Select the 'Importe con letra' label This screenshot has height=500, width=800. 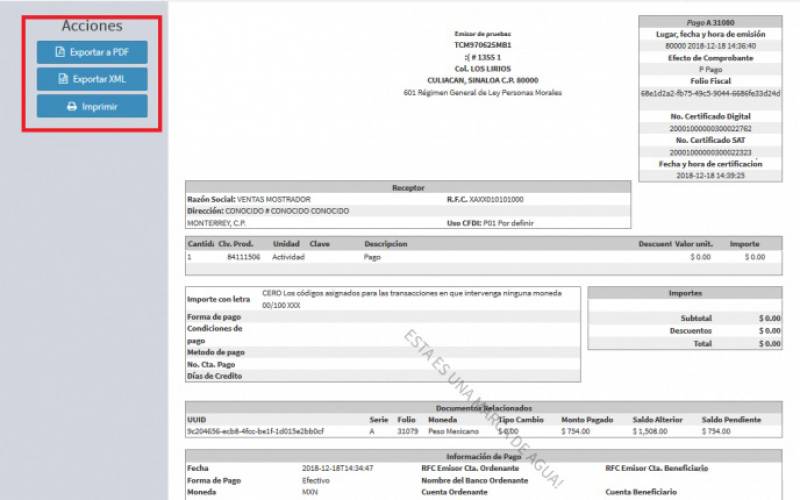(218, 299)
